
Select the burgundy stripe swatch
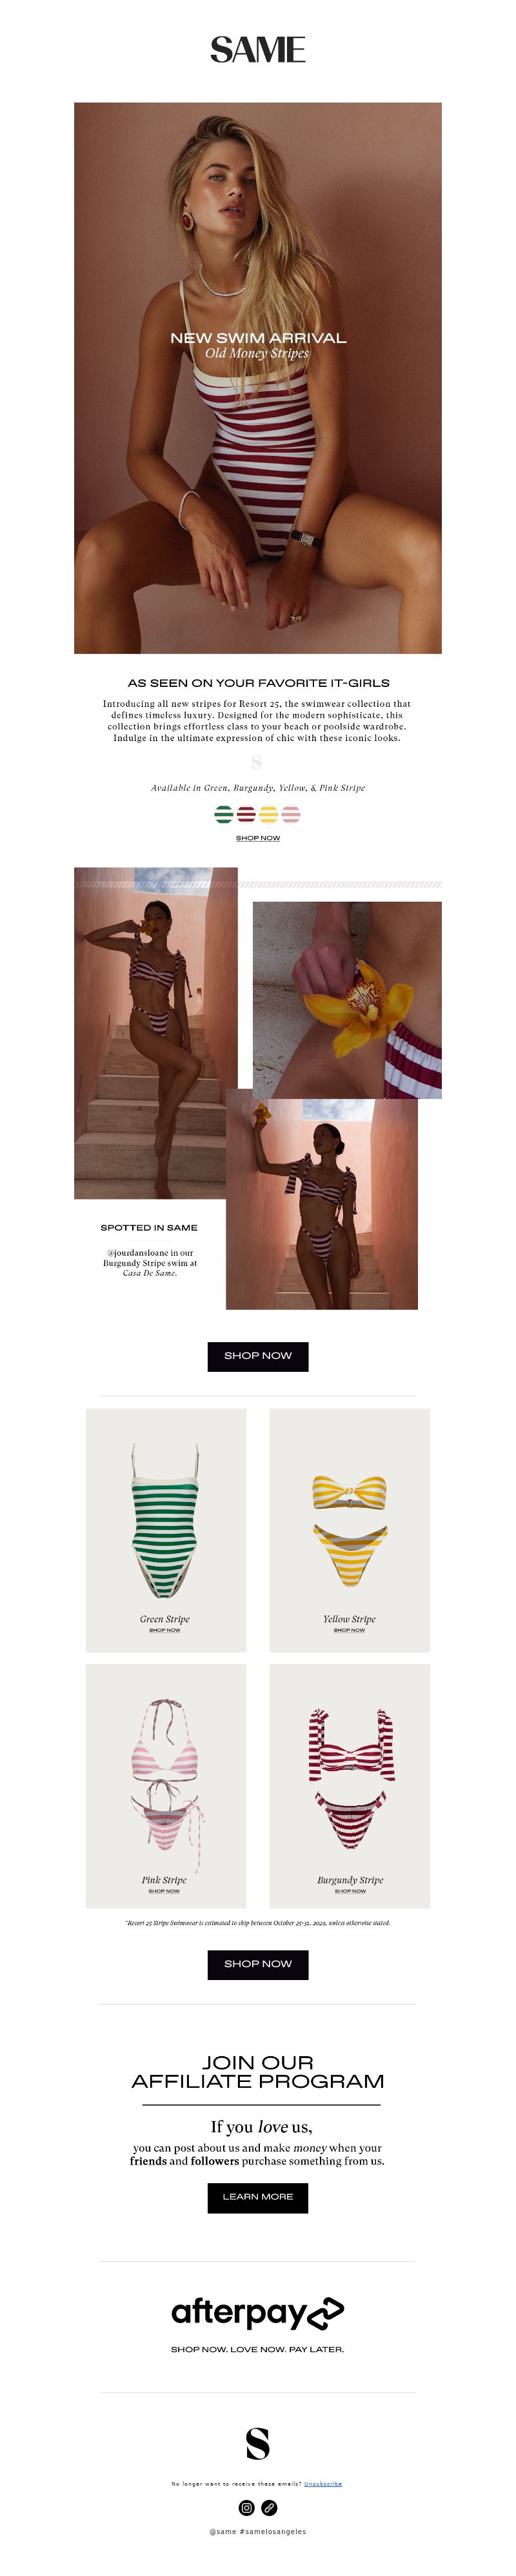click(x=246, y=814)
